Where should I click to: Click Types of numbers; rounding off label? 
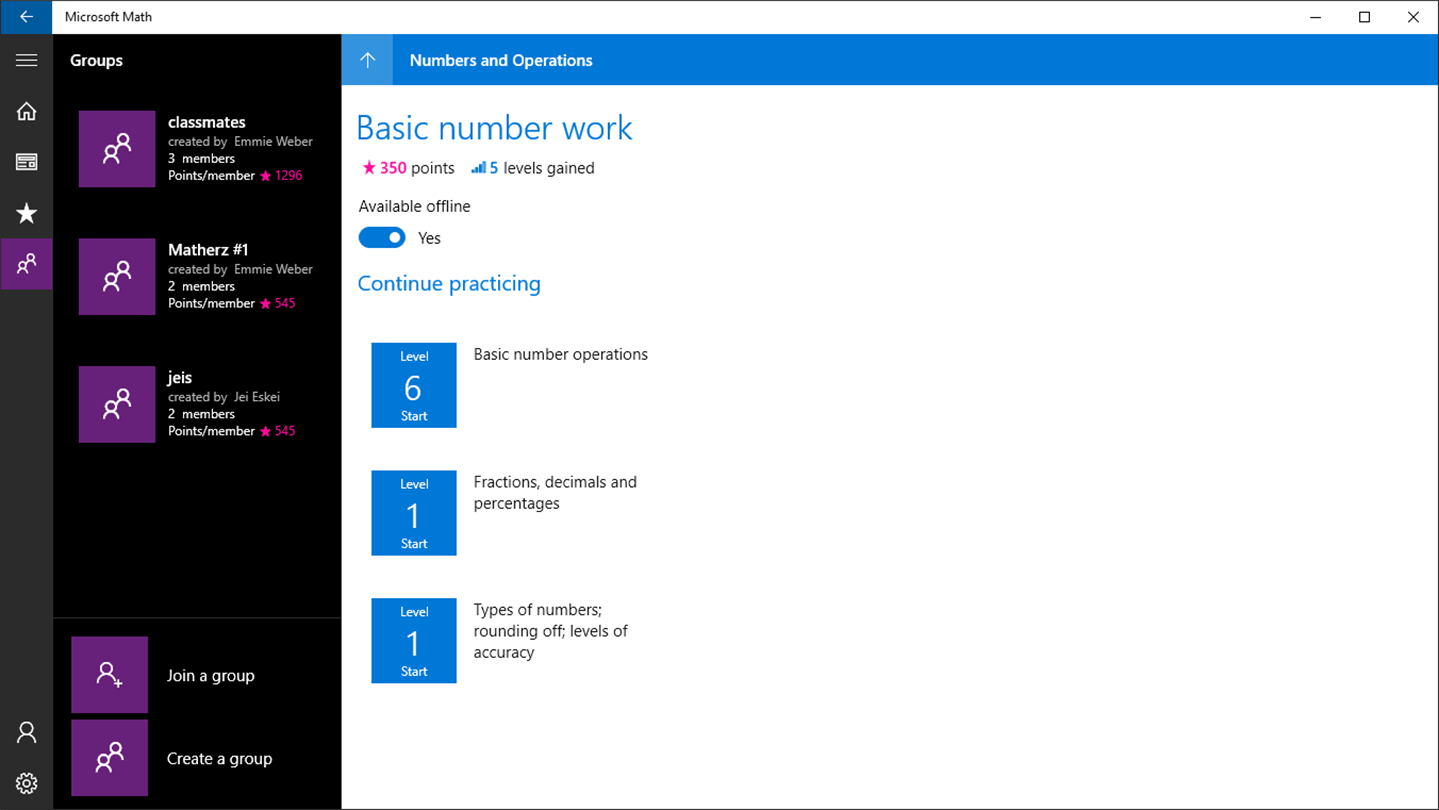point(551,631)
